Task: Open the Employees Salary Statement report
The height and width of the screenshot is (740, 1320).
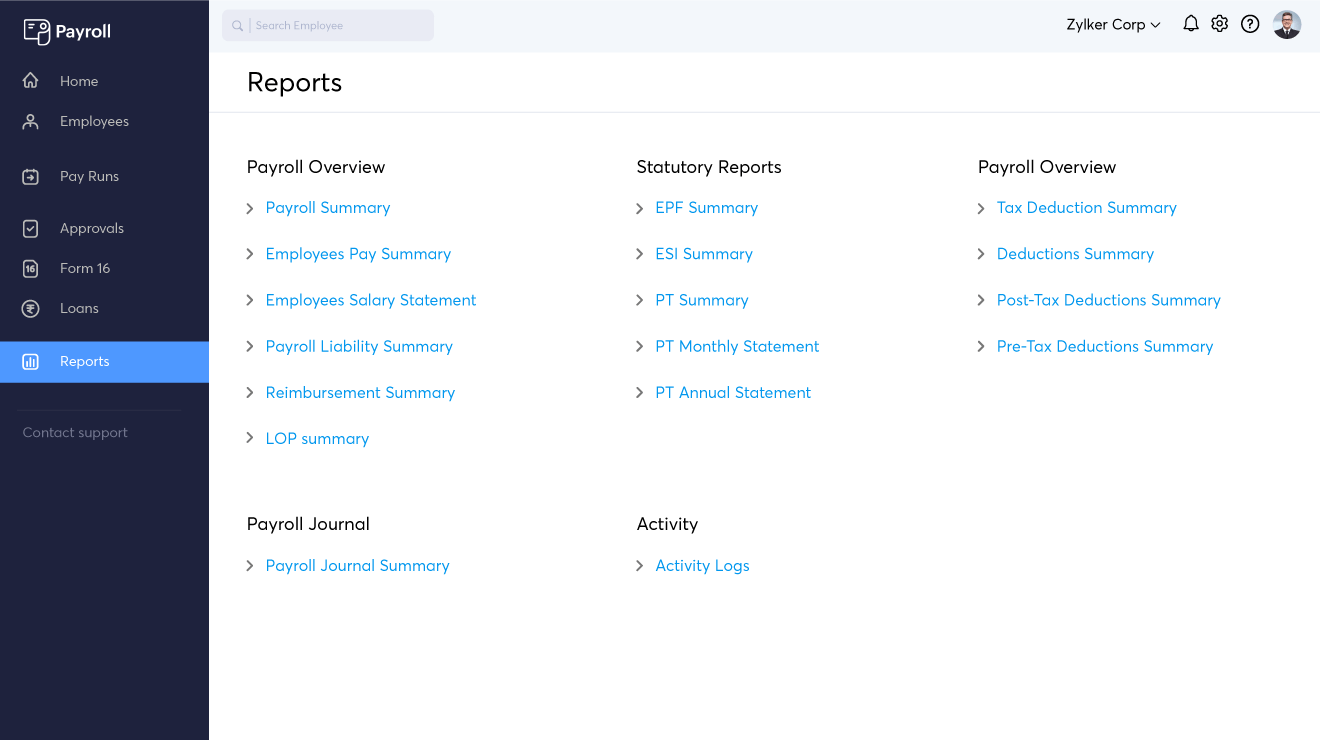Action: [x=370, y=300]
